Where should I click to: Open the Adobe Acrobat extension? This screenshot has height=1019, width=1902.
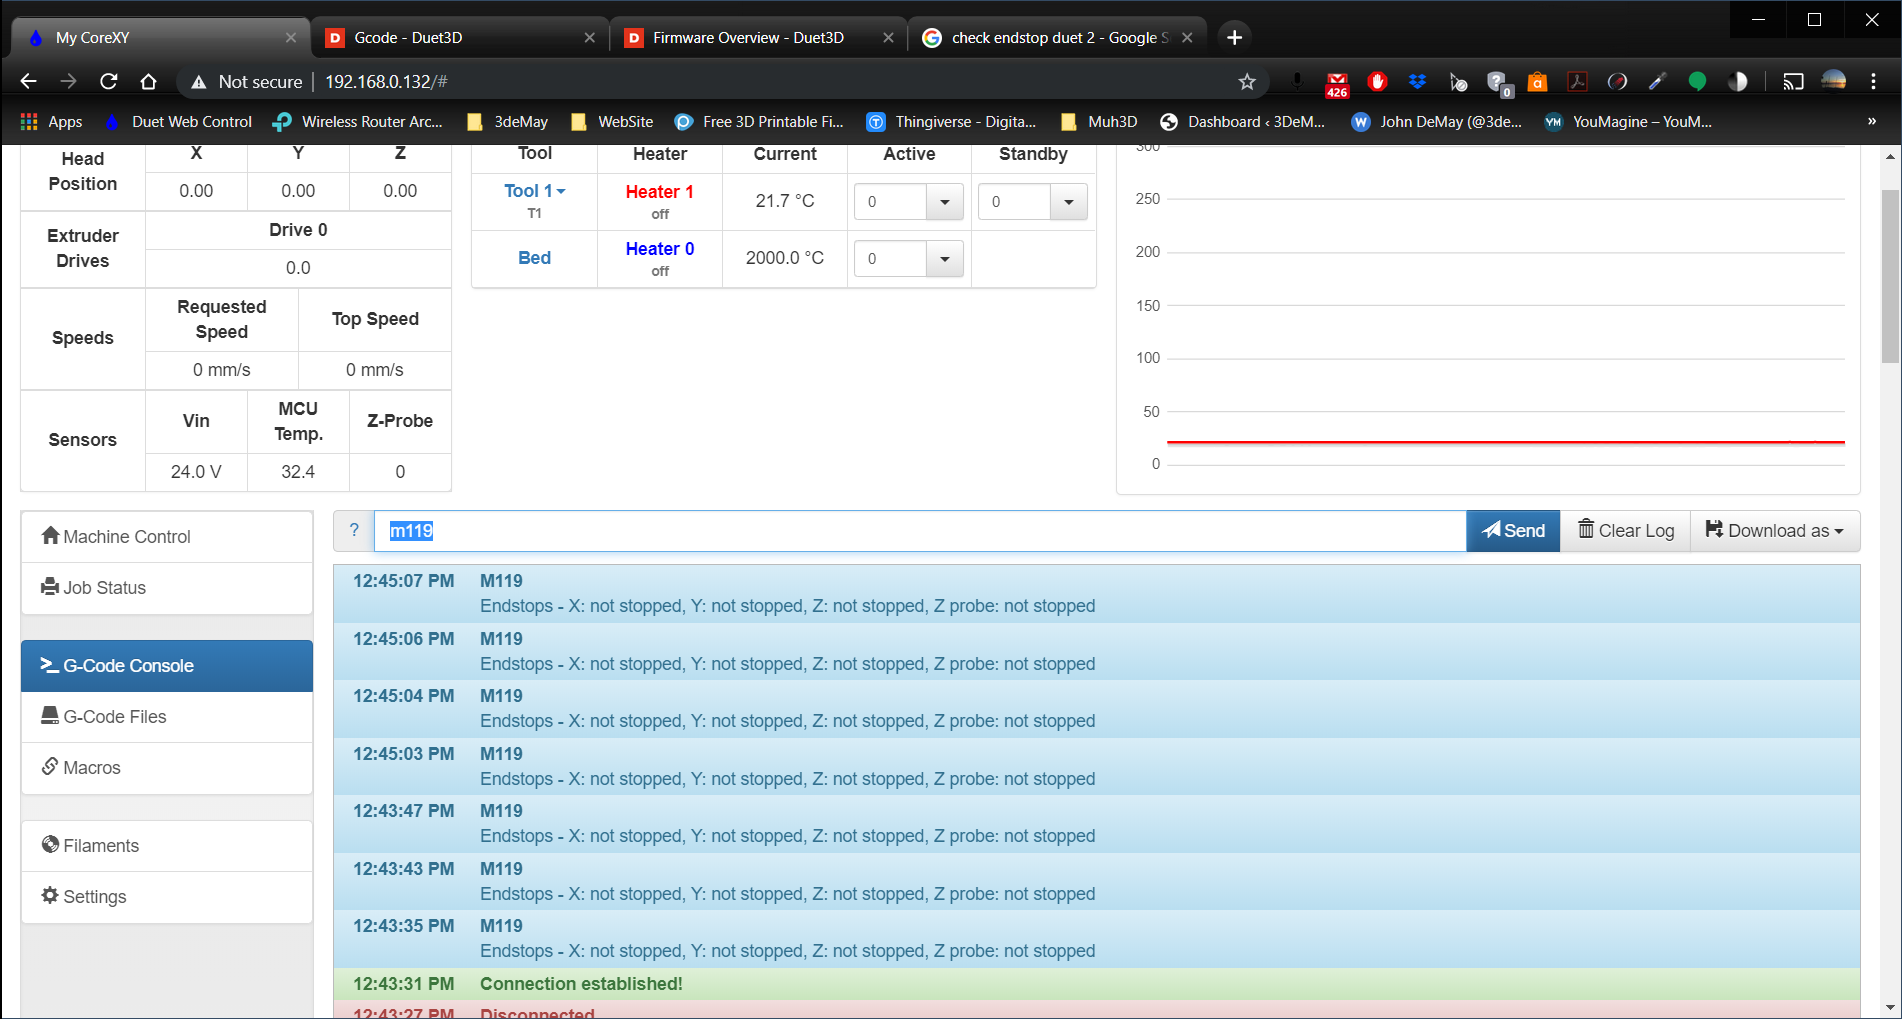(x=1577, y=82)
